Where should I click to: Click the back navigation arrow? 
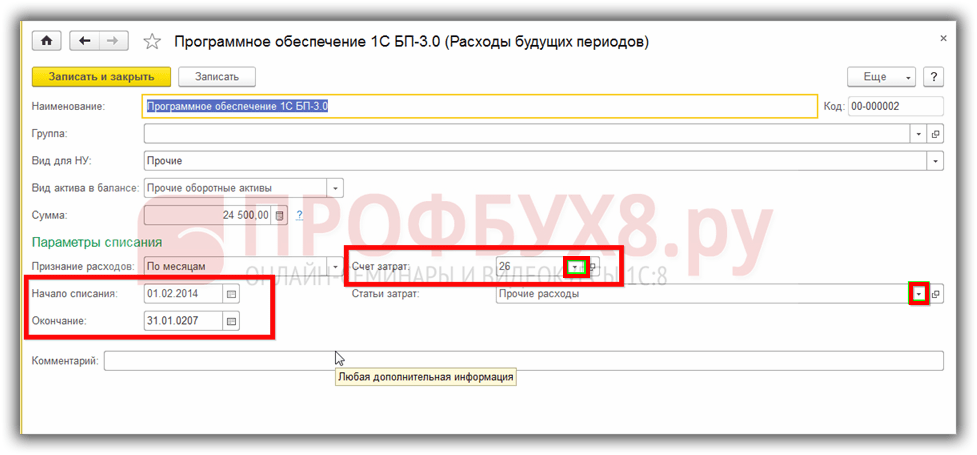click(85, 41)
